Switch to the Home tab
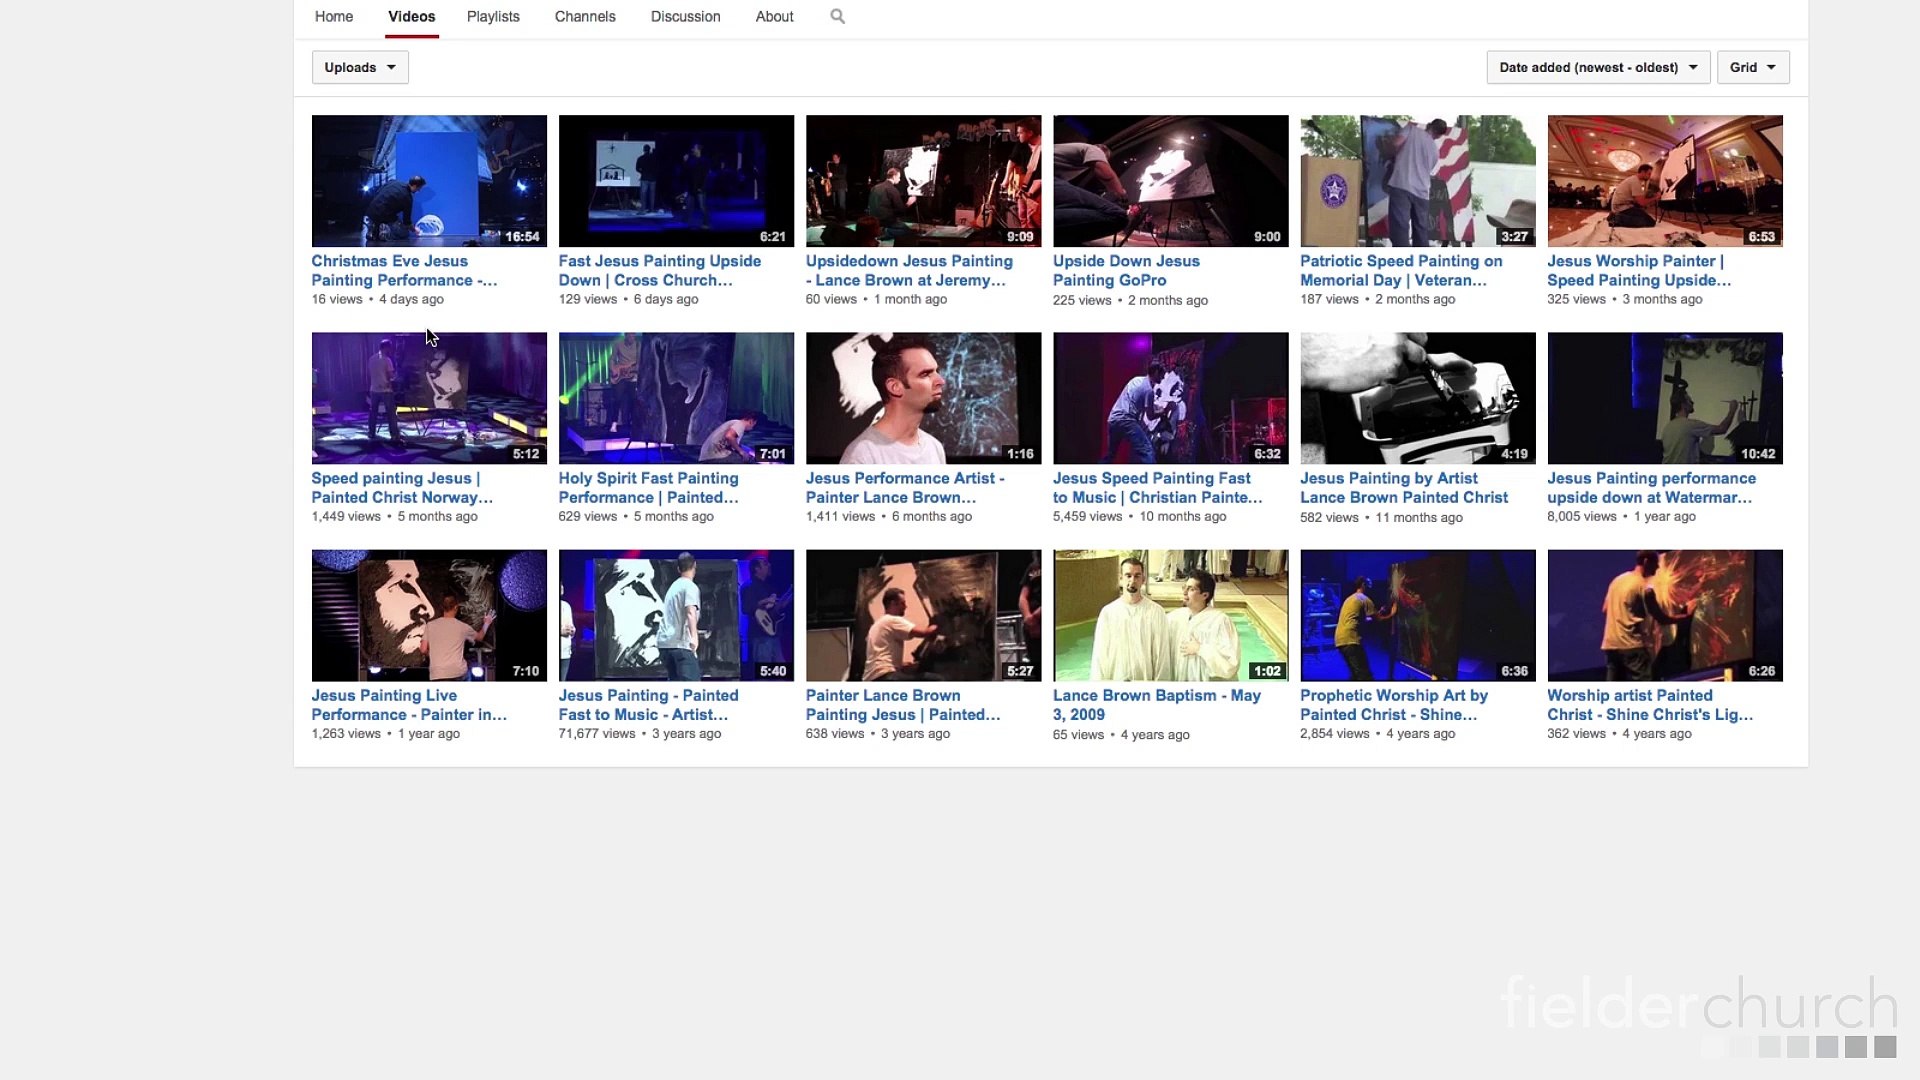Screen dimensions: 1920x1080 point(334,16)
